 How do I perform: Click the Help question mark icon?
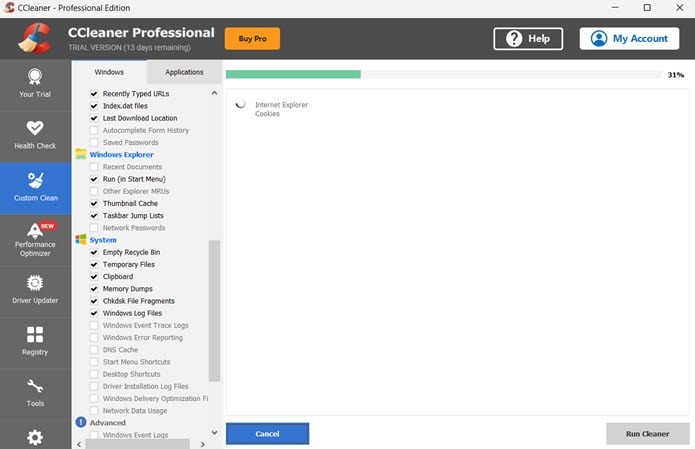tap(514, 39)
